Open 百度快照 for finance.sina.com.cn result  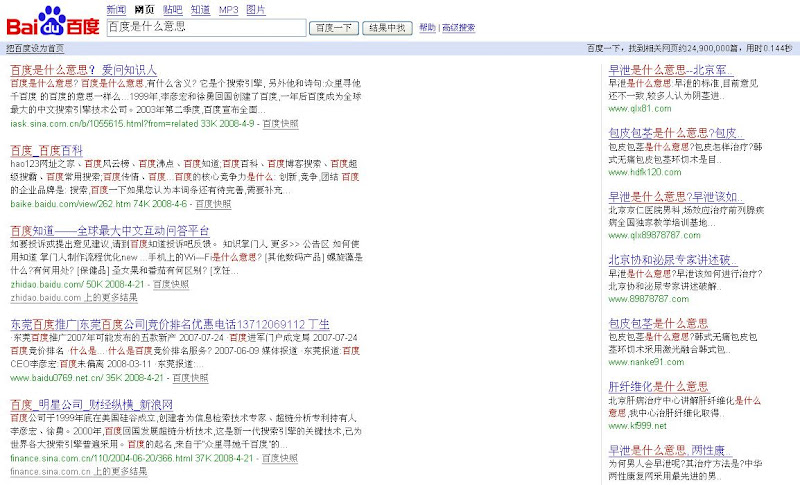tap(280, 458)
